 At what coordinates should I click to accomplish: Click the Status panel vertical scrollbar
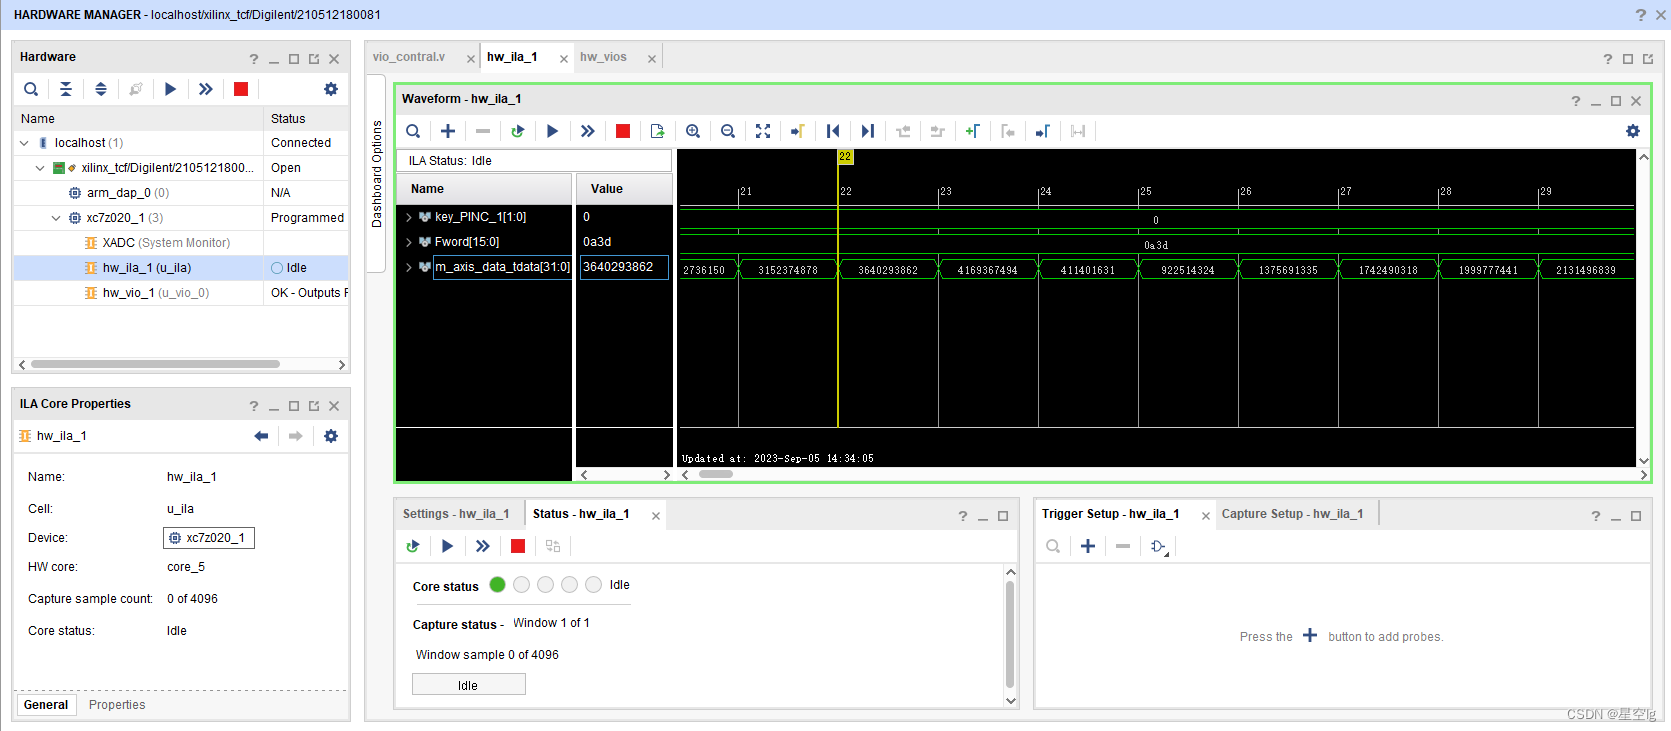point(1010,632)
